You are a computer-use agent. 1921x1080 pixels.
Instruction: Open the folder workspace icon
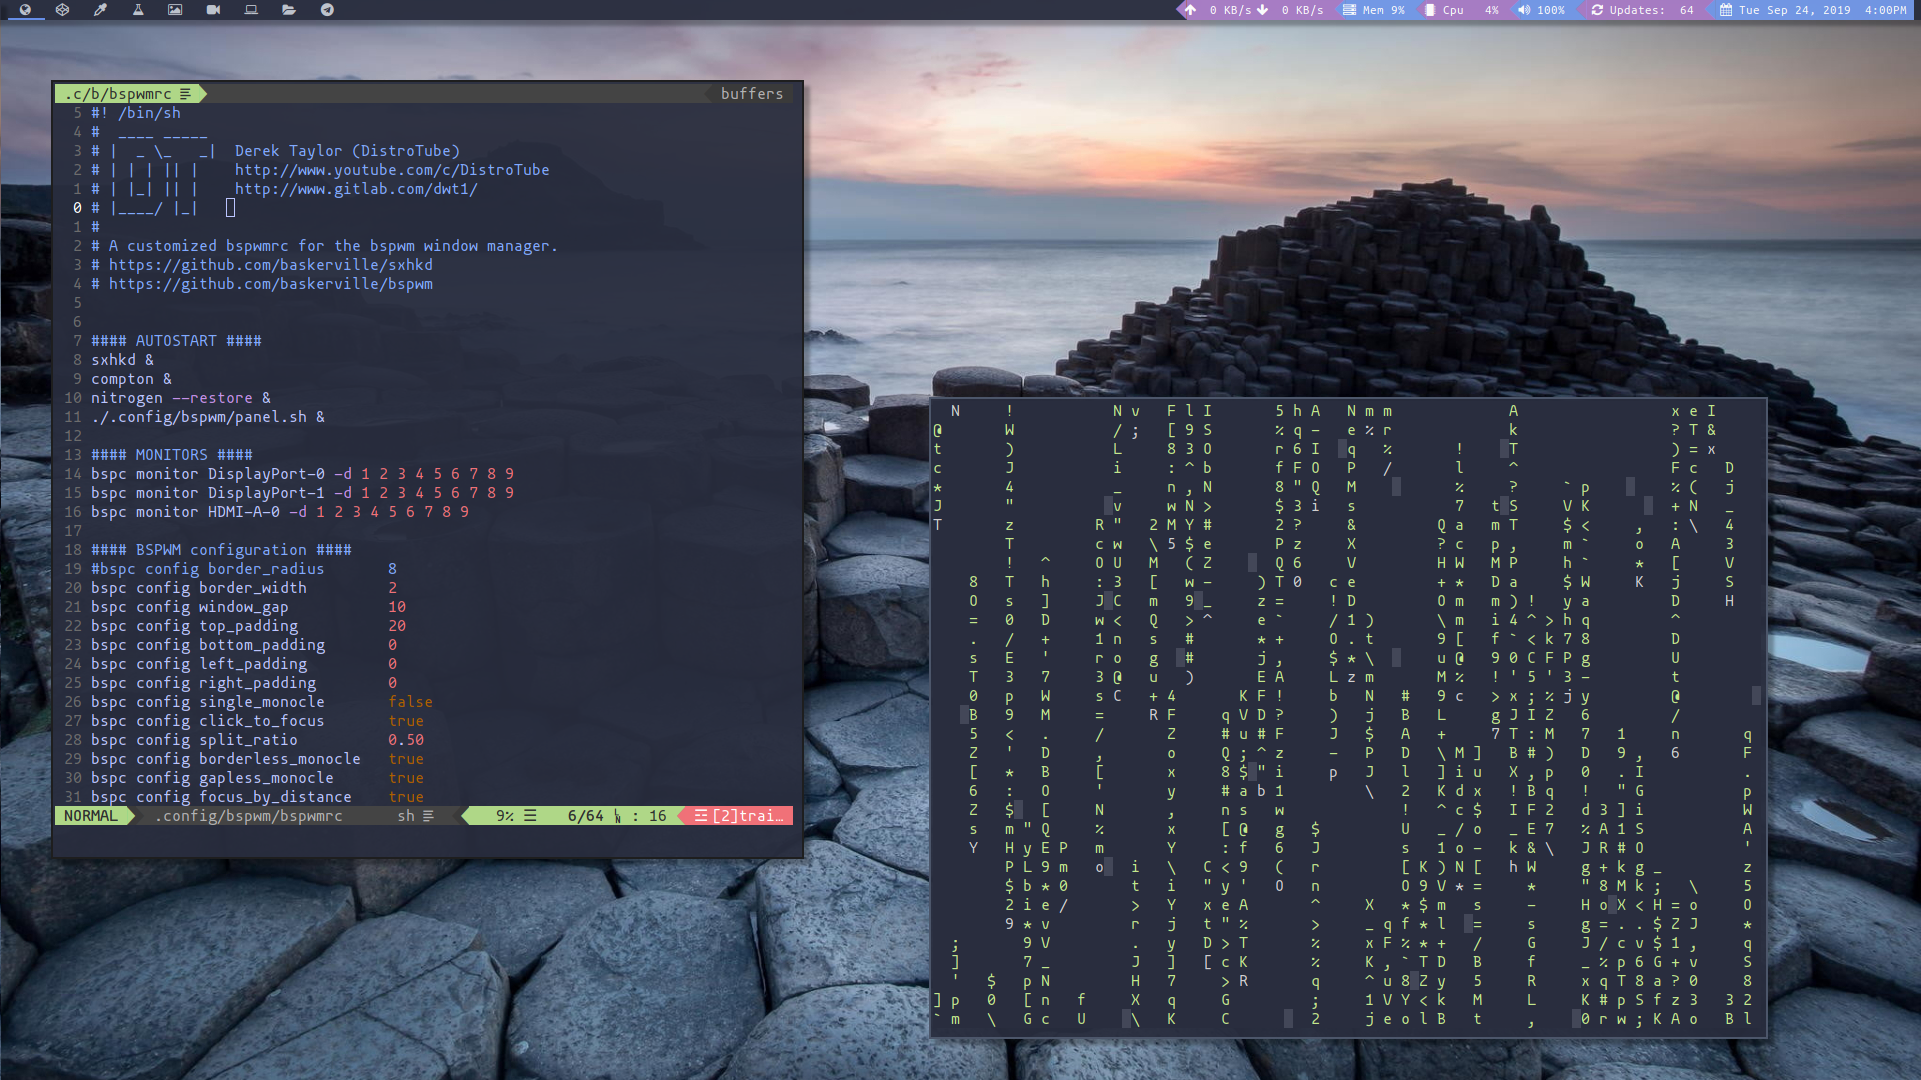point(289,10)
